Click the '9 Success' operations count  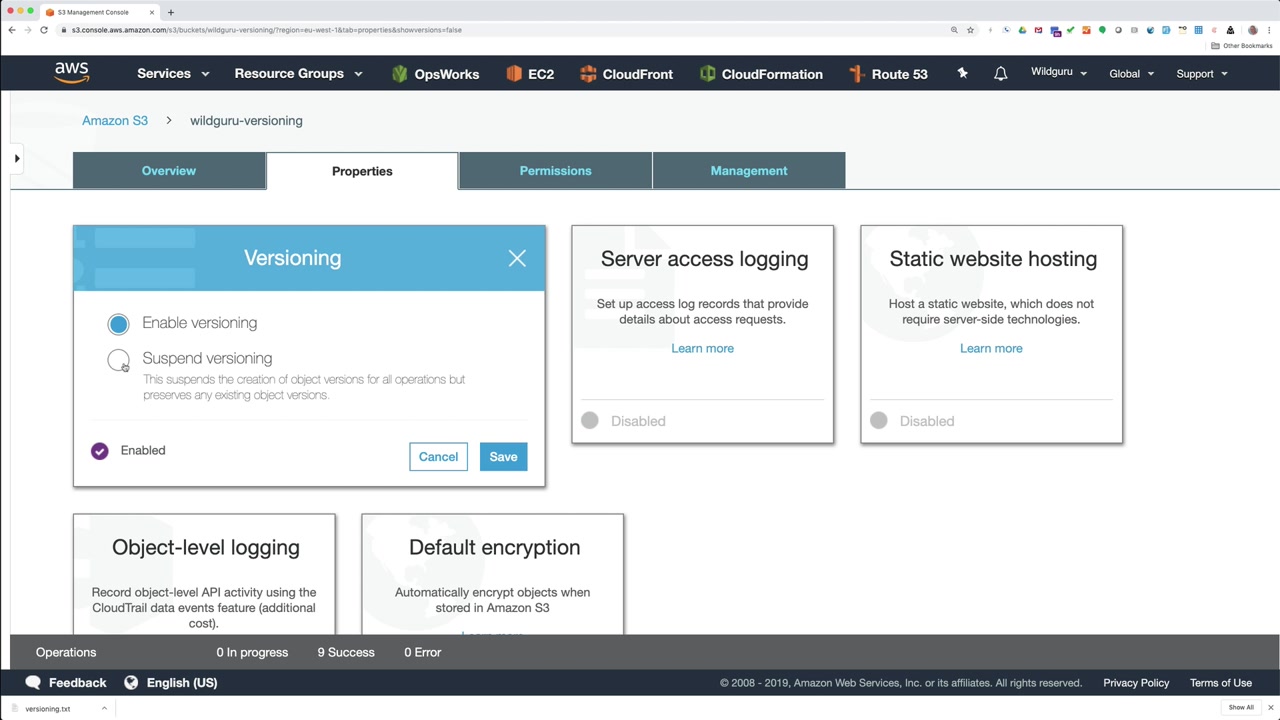click(346, 652)
